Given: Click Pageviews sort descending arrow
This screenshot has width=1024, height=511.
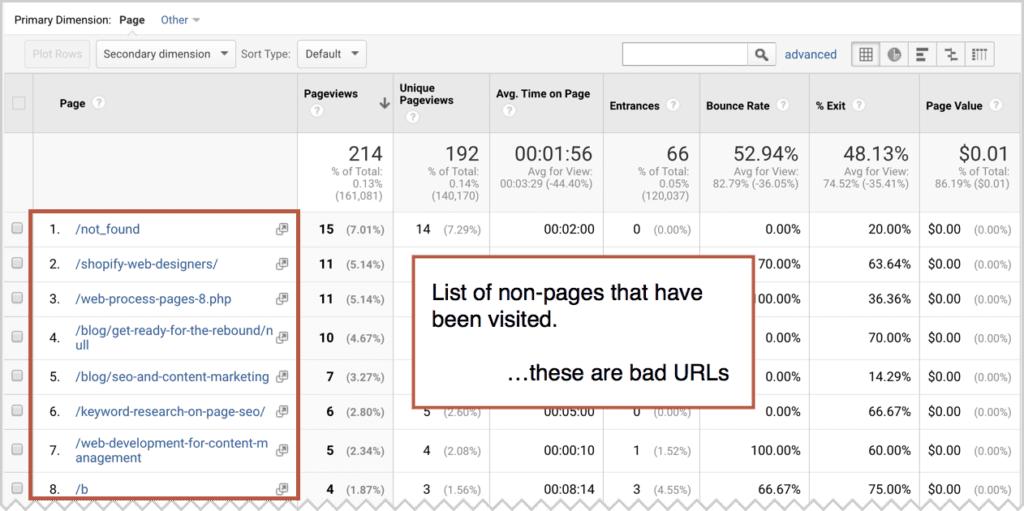Looking at the screenshot, I should 385,103.
